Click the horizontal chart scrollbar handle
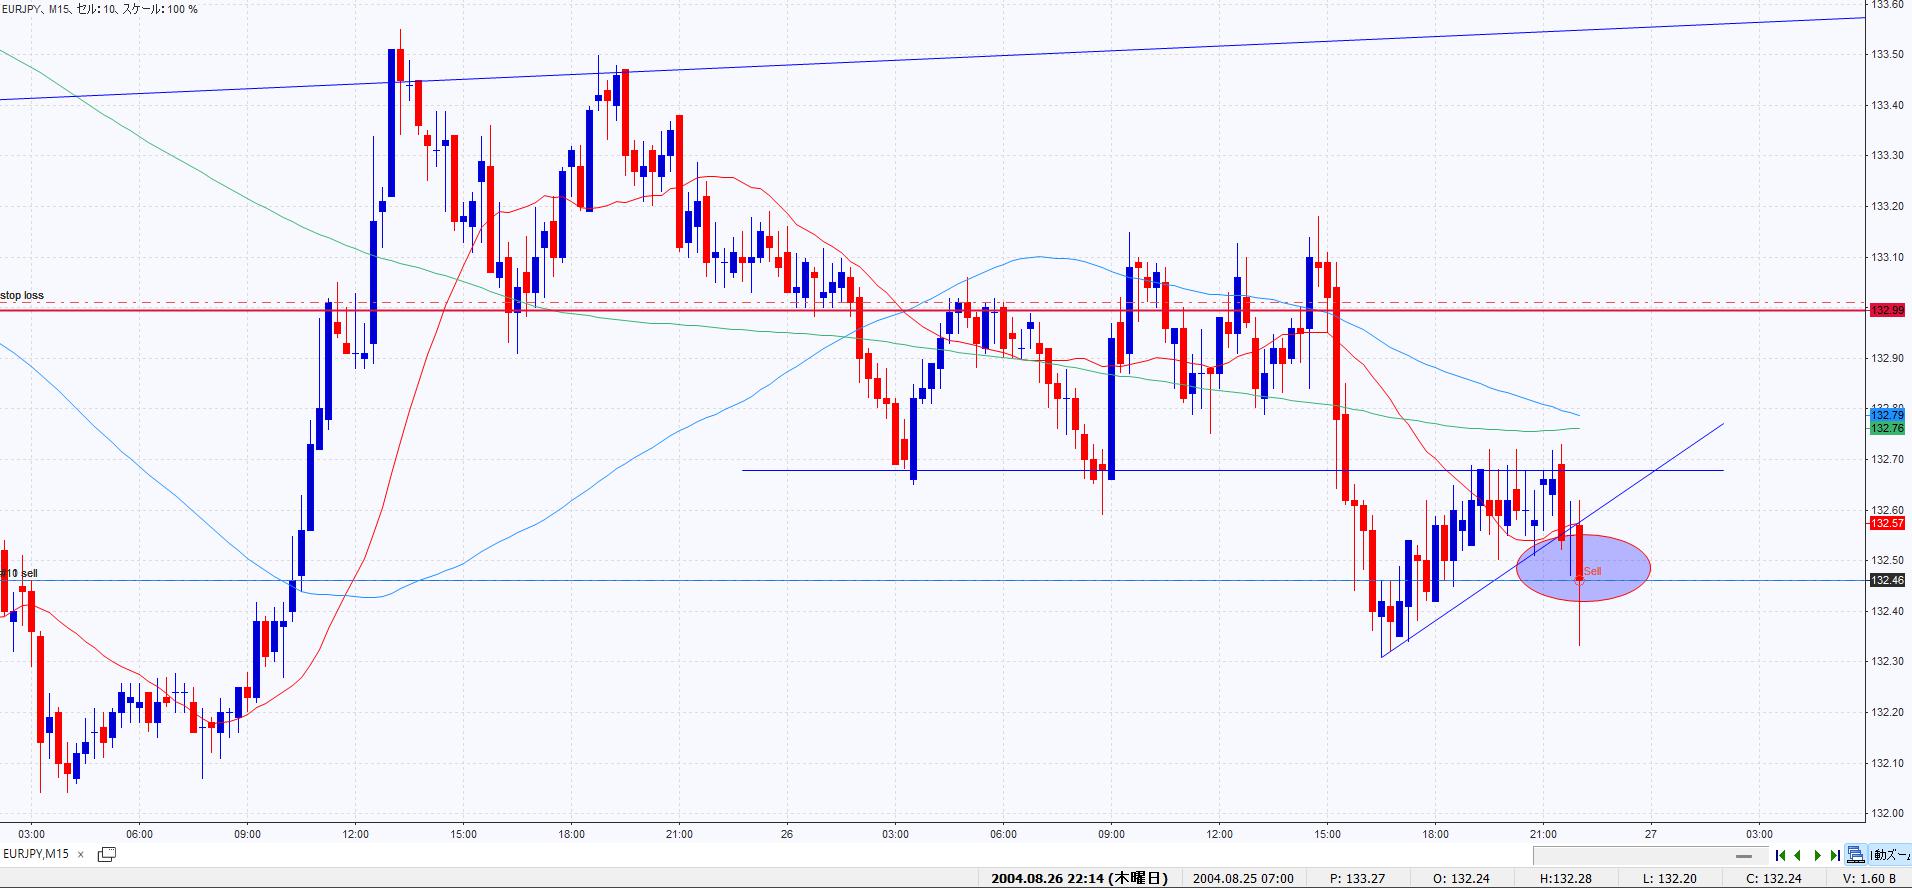 (1744, 856)
